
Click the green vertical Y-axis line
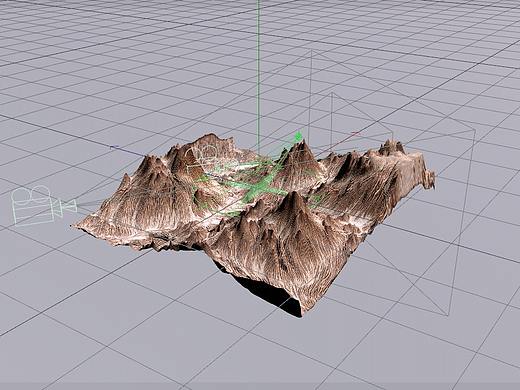tap(258, 78)
